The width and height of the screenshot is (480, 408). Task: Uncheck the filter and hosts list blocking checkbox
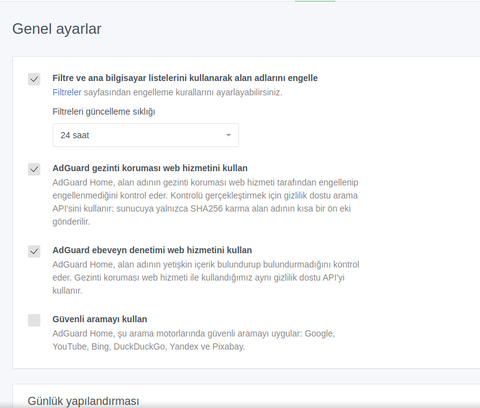(34, 79)
